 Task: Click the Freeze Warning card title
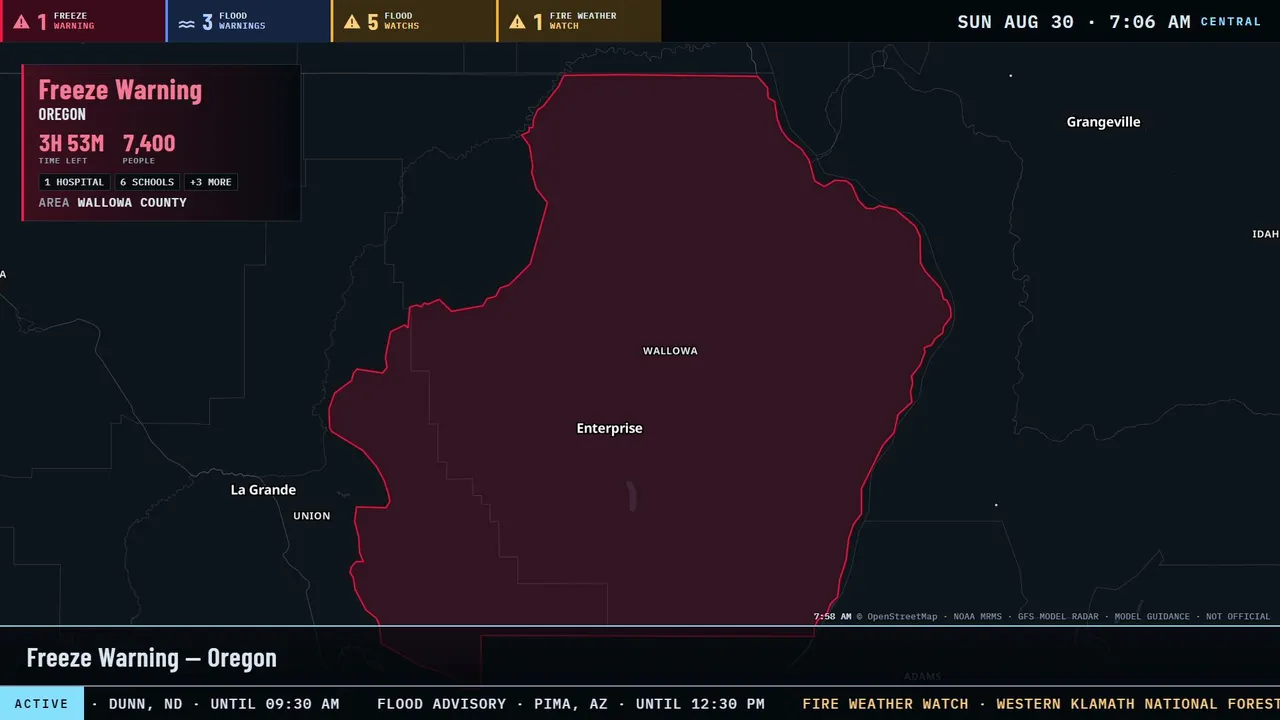coord(120,90)
